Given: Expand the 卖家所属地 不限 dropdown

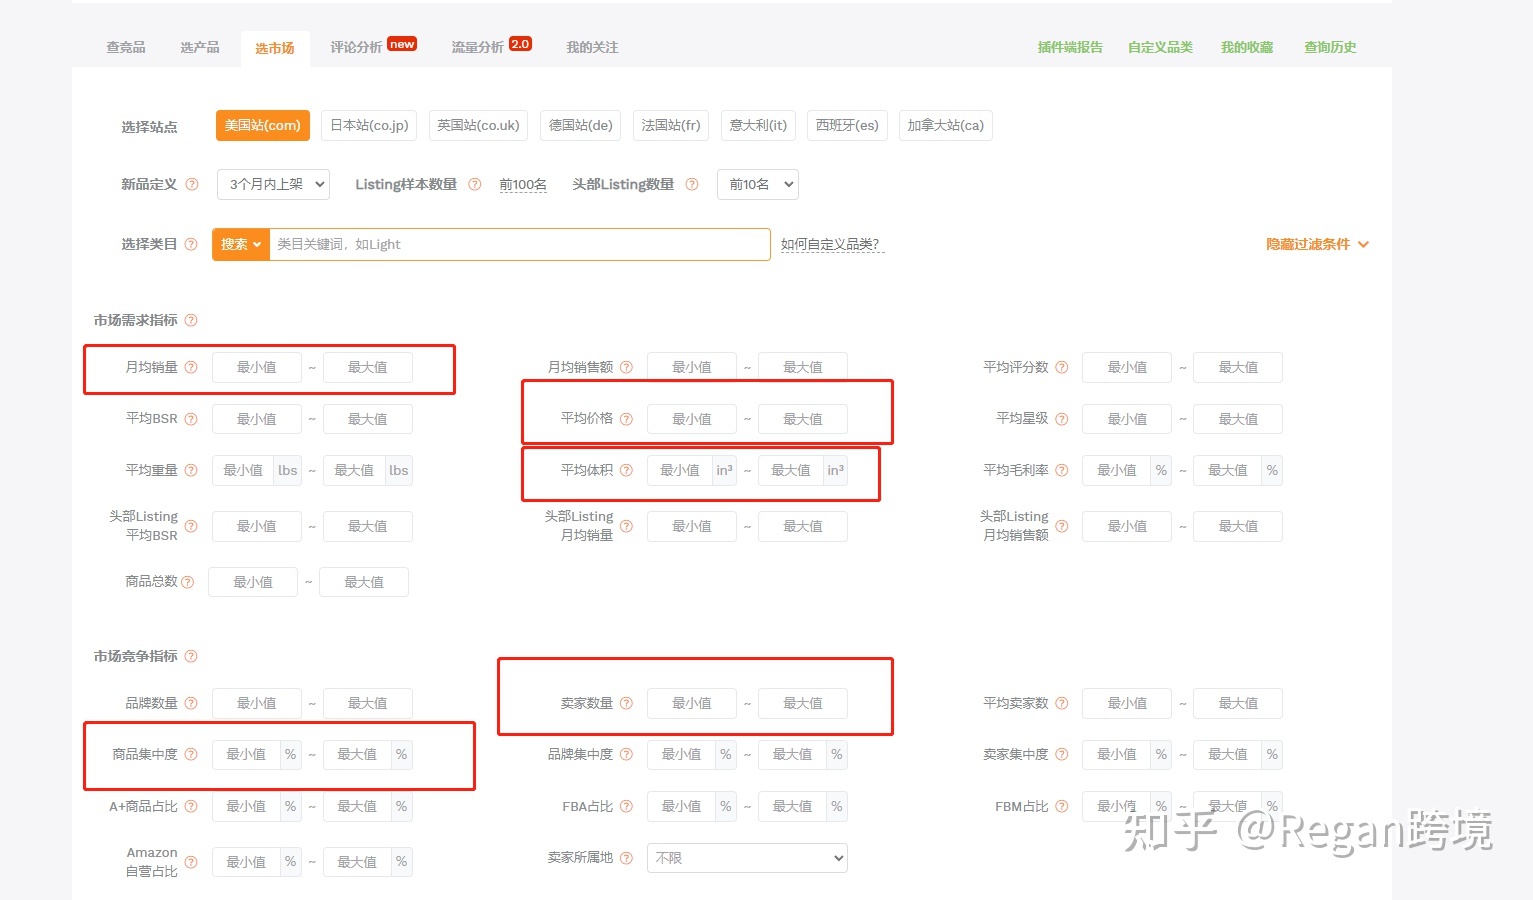Looking at the screenshot, I should 747,858.
